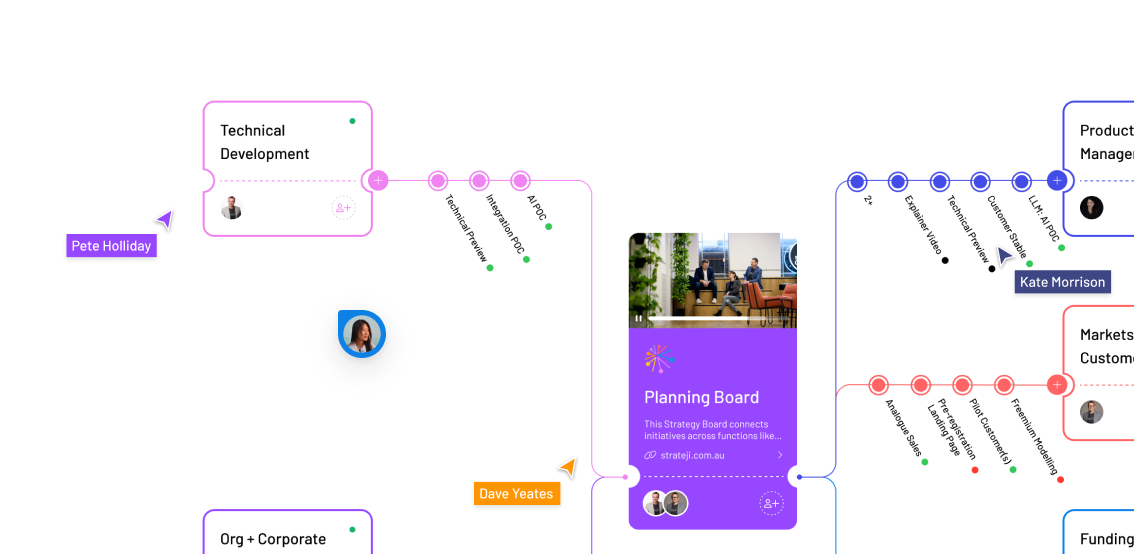The height and width of the screenshot is (554, 1134).
Task: Select the blue LLM: AI POC milestone node
Action: click(1021, 181)
